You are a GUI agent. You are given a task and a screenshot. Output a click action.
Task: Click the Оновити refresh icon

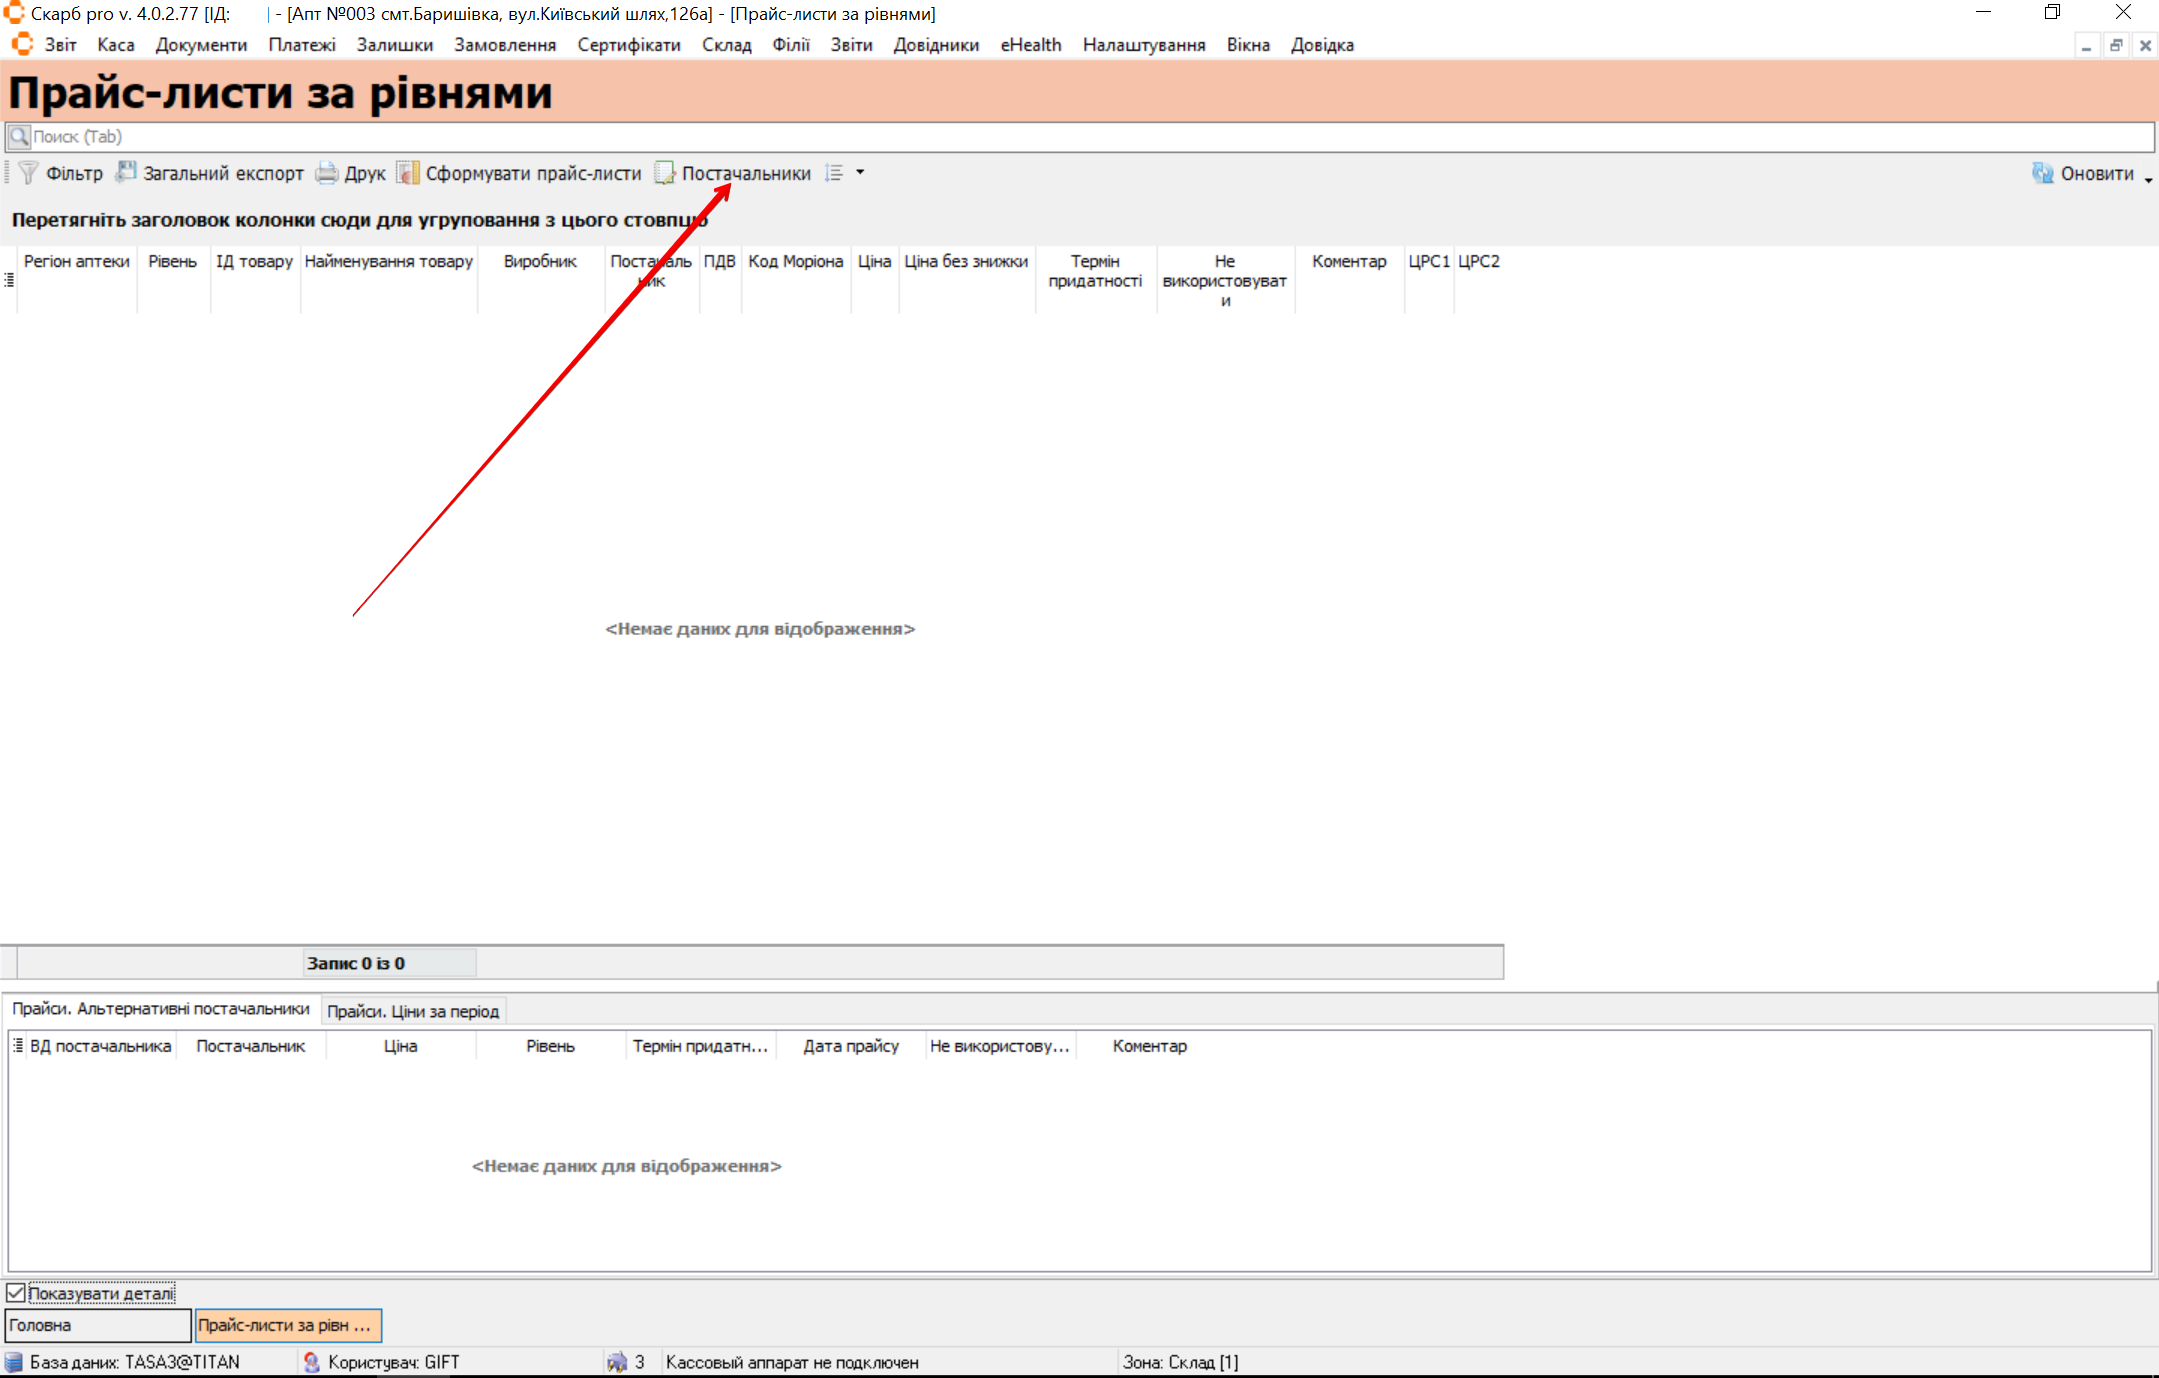click(2042, 173)
